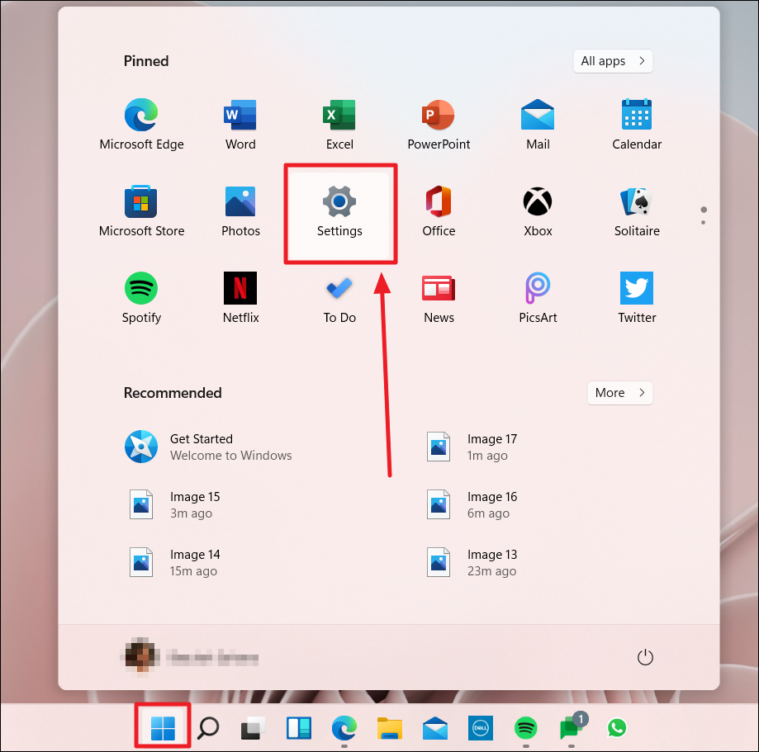Open WhatsApp from the taskbar
This screenshot has height=752, width=759.
pyautogui.click(x=617, y=728)
